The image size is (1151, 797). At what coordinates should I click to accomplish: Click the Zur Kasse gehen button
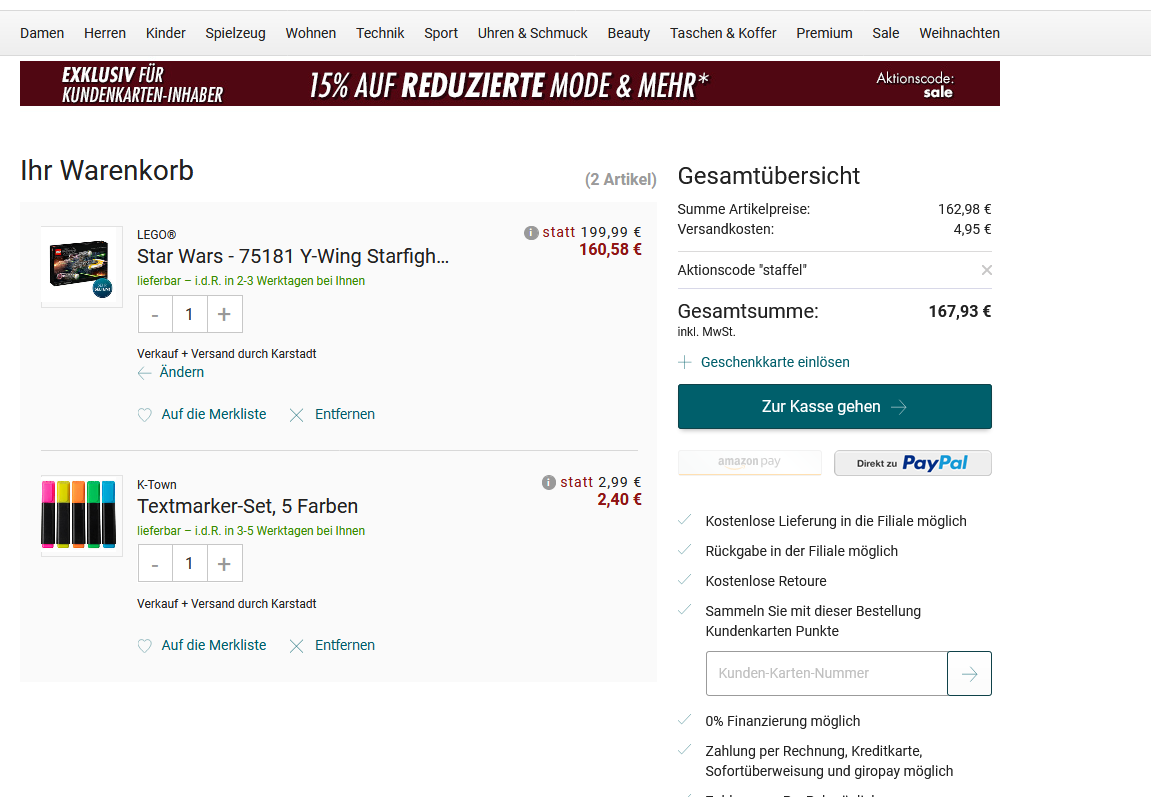click(834, 407)
